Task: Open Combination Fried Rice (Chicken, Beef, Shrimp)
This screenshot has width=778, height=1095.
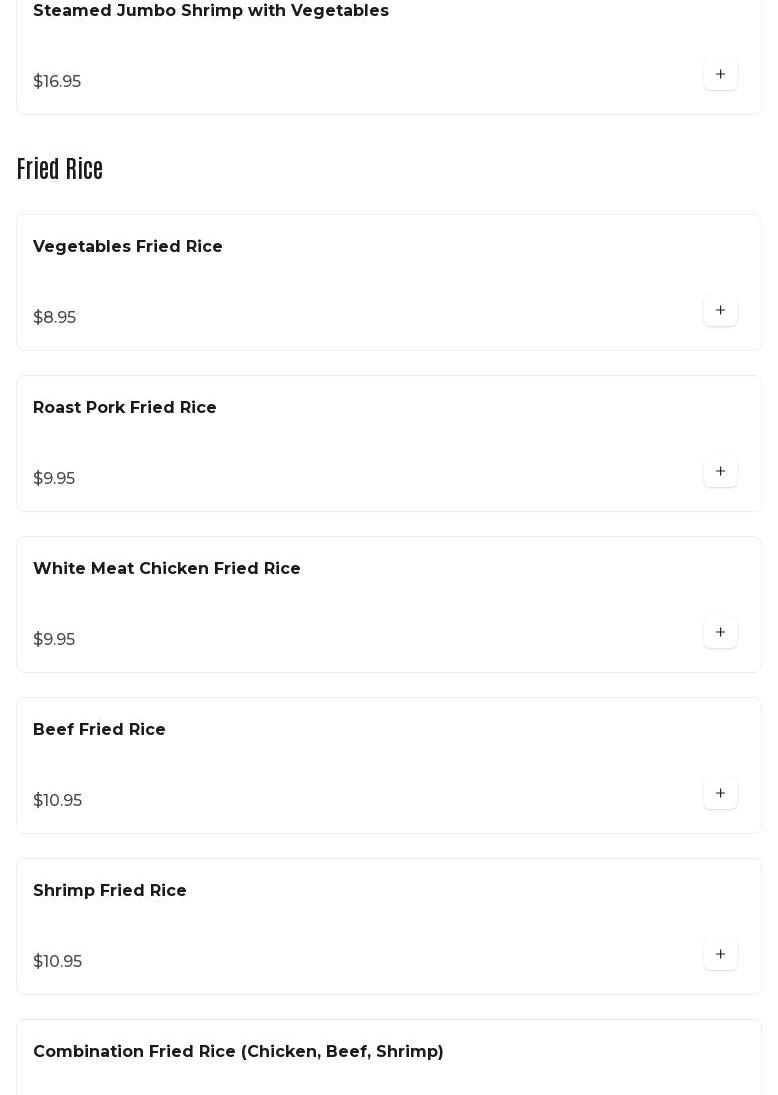Action: coord(238,1052)
